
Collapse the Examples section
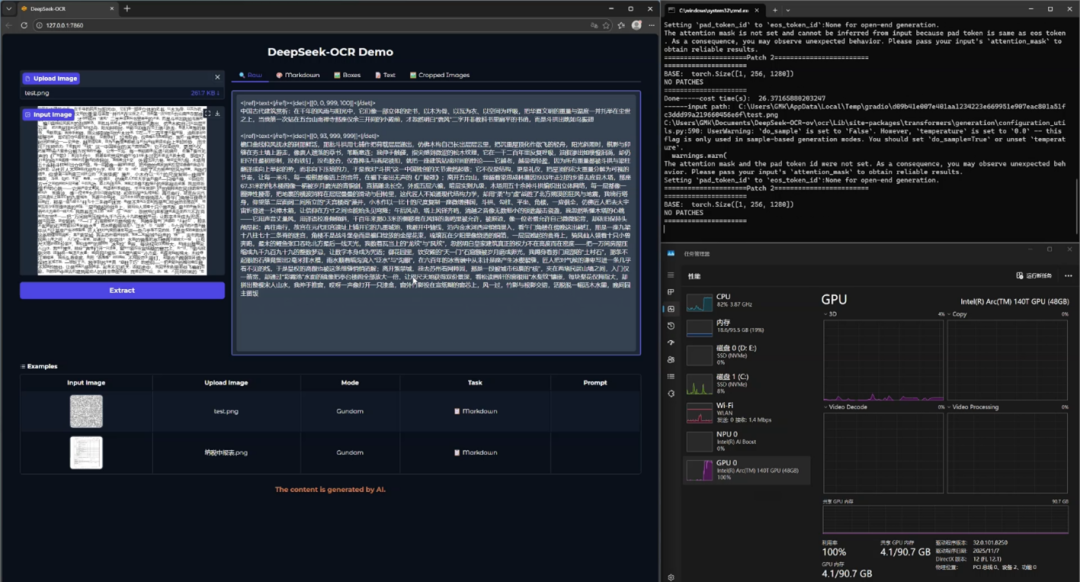click(x=39, y=366)
